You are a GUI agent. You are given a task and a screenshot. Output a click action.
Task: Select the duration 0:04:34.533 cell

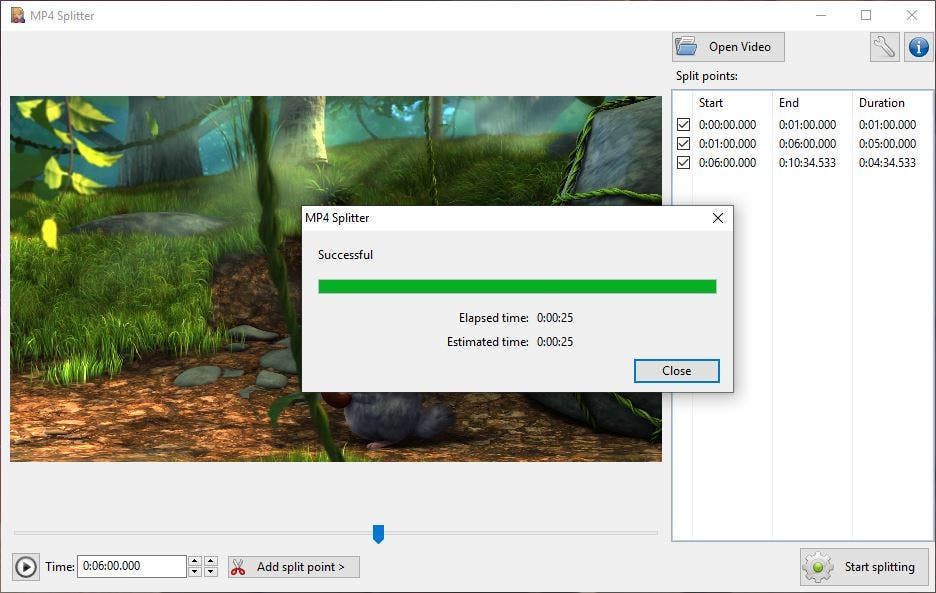point(887,163)
